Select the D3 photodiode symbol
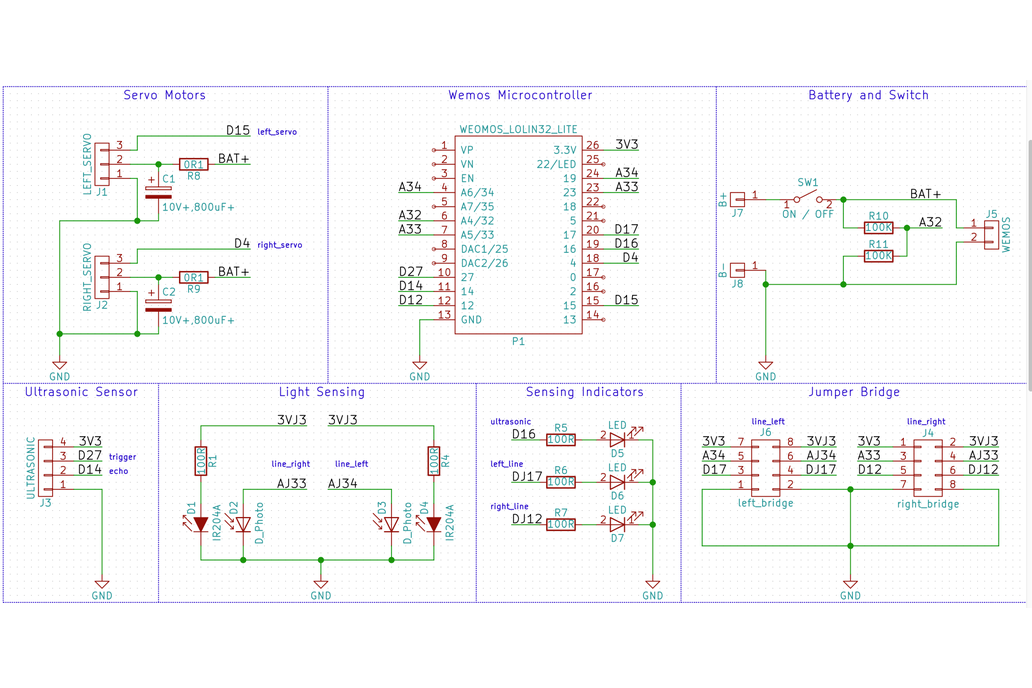The width and height of the screenshot is (1032, 688). [391, 524]
